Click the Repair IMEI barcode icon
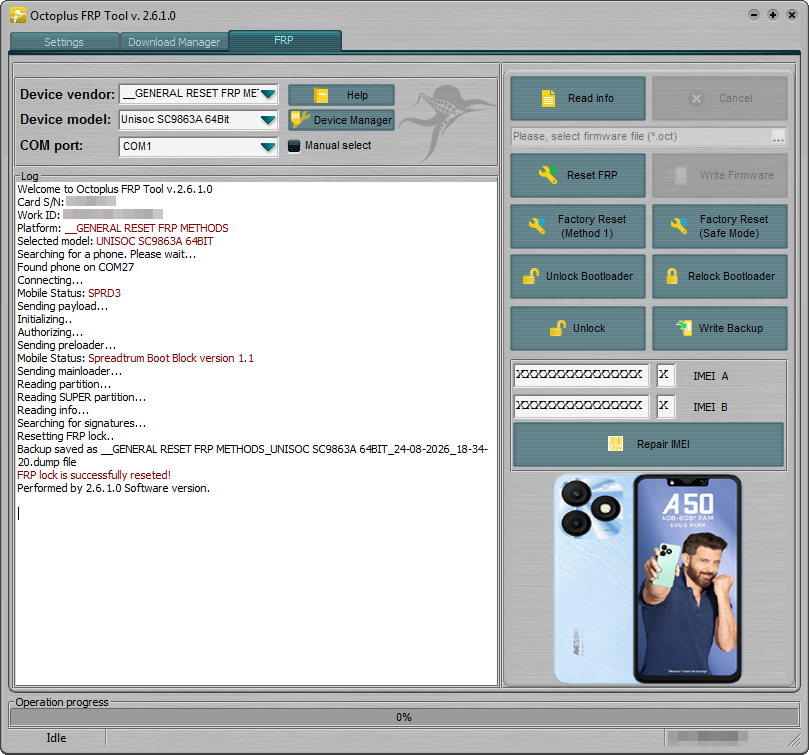 pos(616,444)
